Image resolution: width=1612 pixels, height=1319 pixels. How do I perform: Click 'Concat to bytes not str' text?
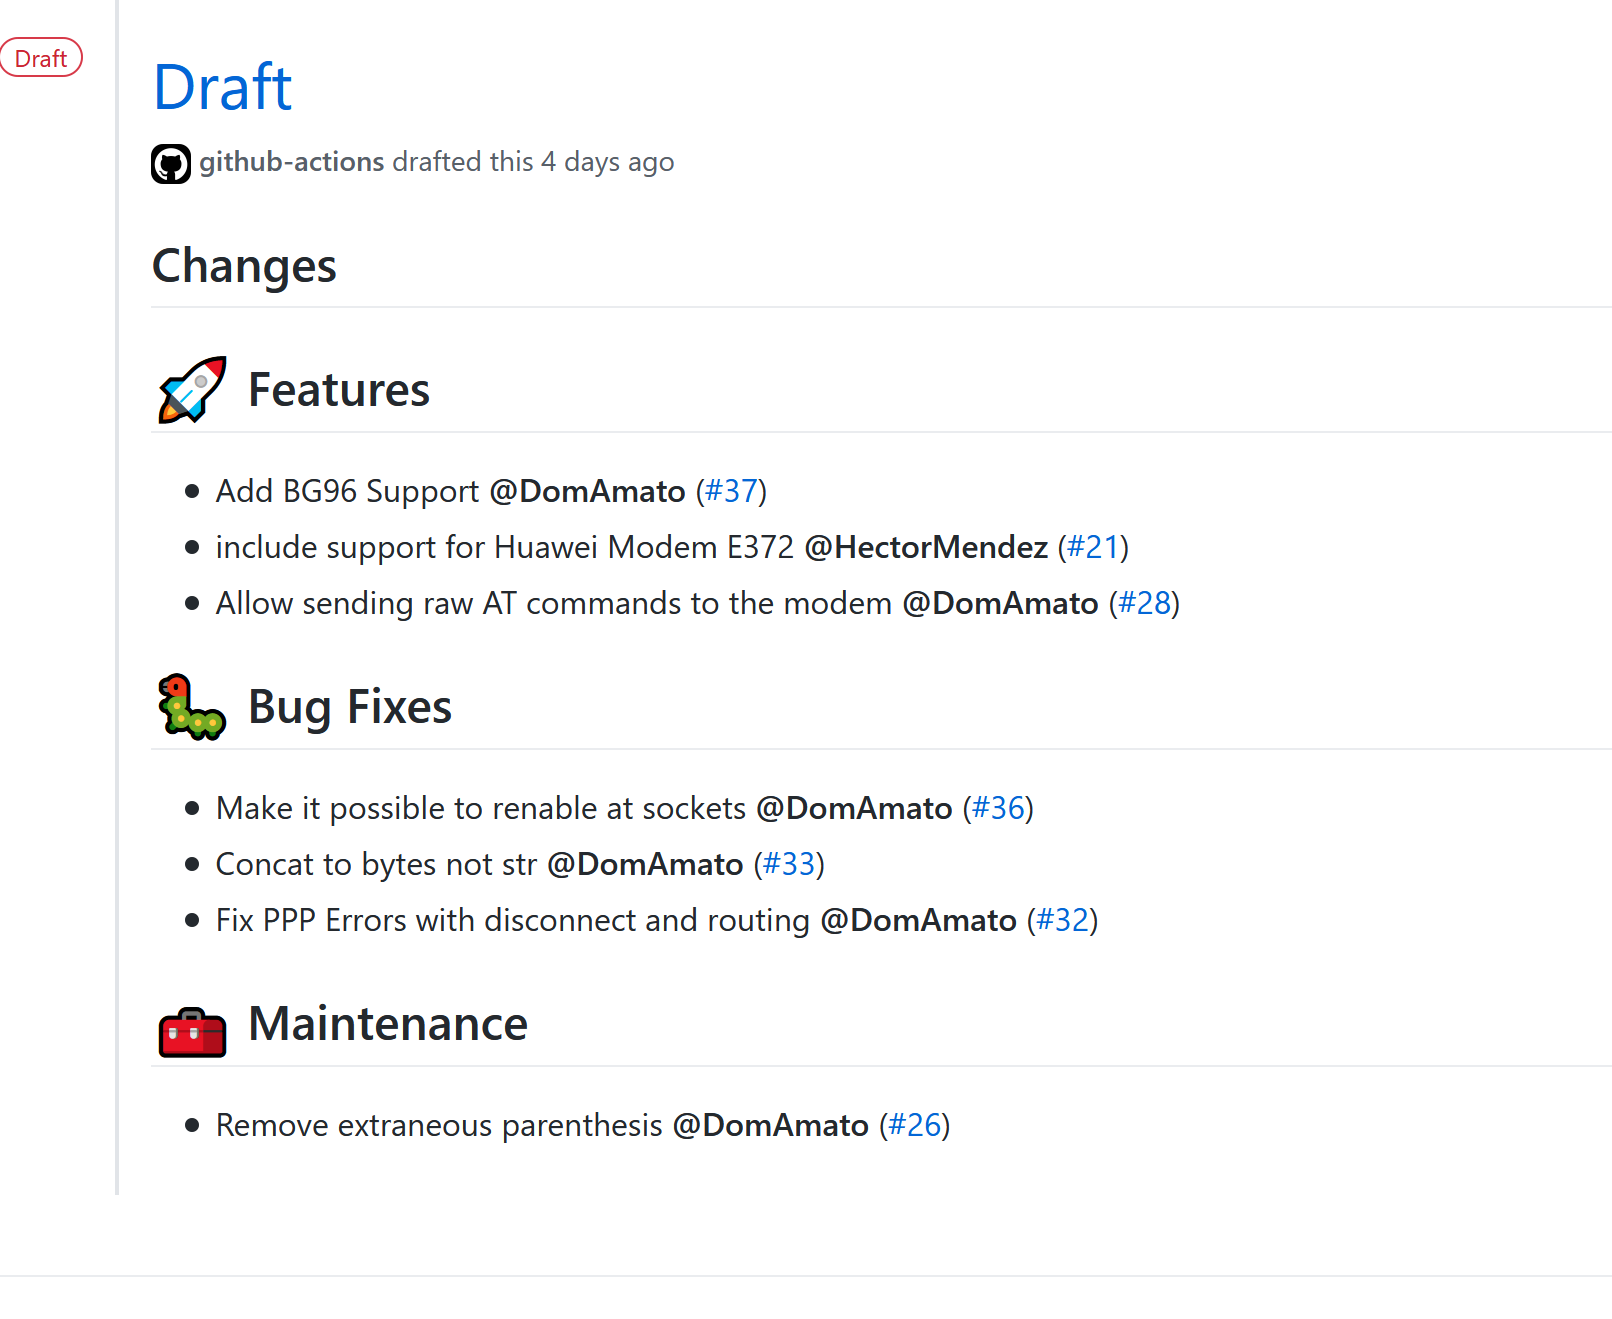[x=376, y=864]
